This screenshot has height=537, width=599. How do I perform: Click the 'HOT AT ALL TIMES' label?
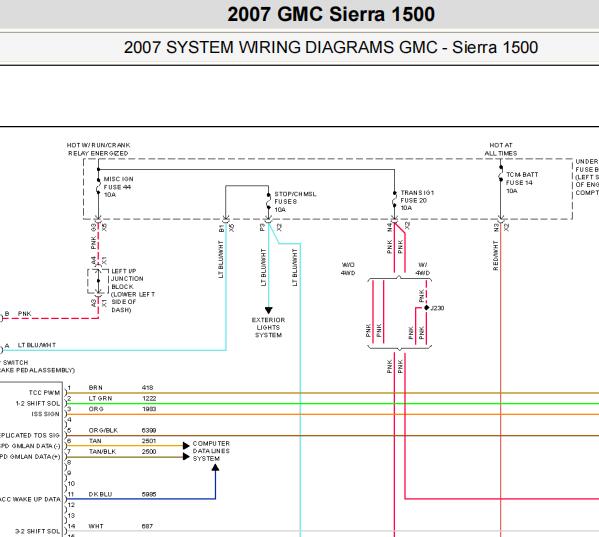click(x=501, y=149)
